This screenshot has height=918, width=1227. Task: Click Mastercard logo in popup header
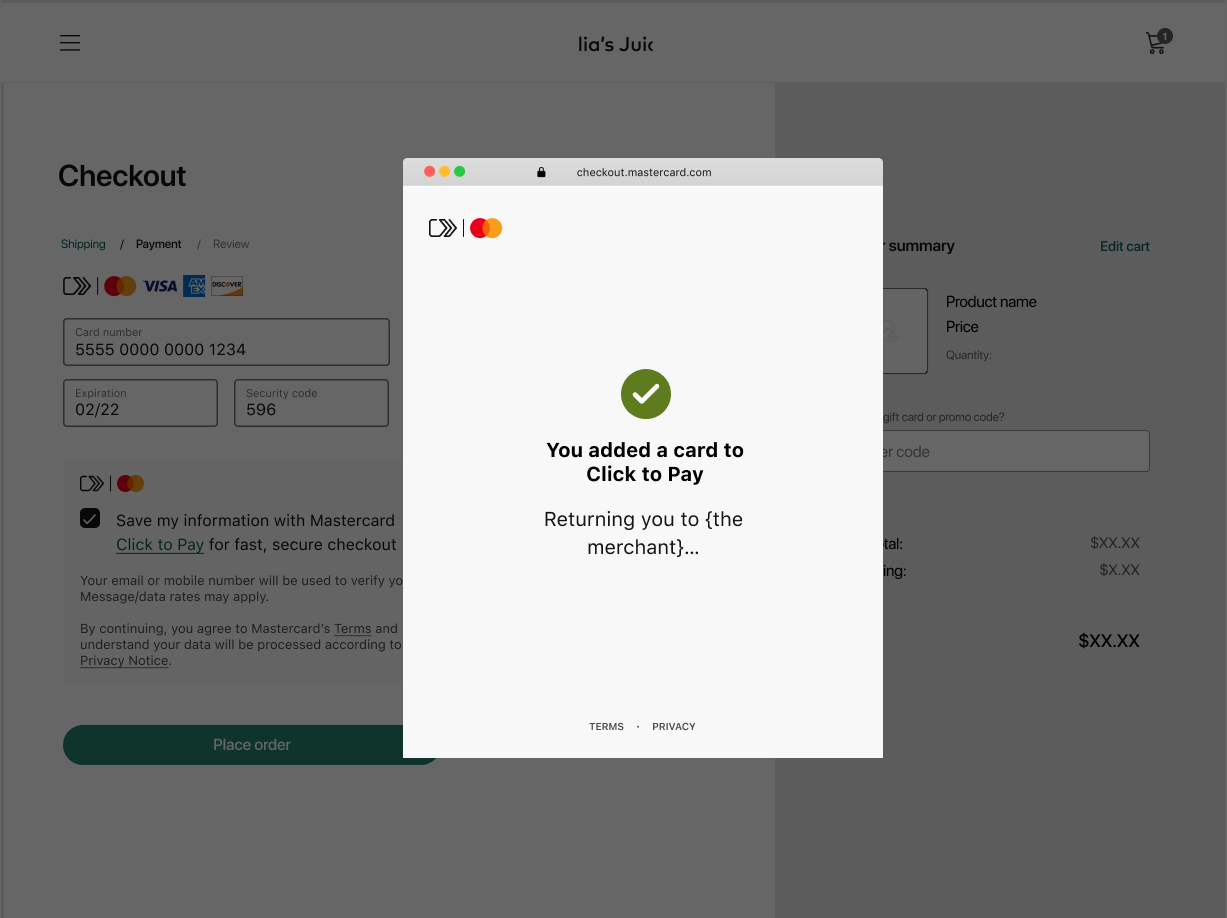(x=486, y=229)
